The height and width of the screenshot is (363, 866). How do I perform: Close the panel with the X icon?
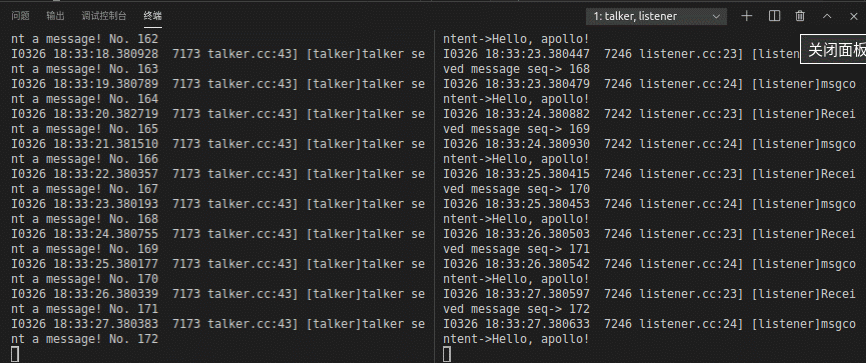tap(853, 16)
